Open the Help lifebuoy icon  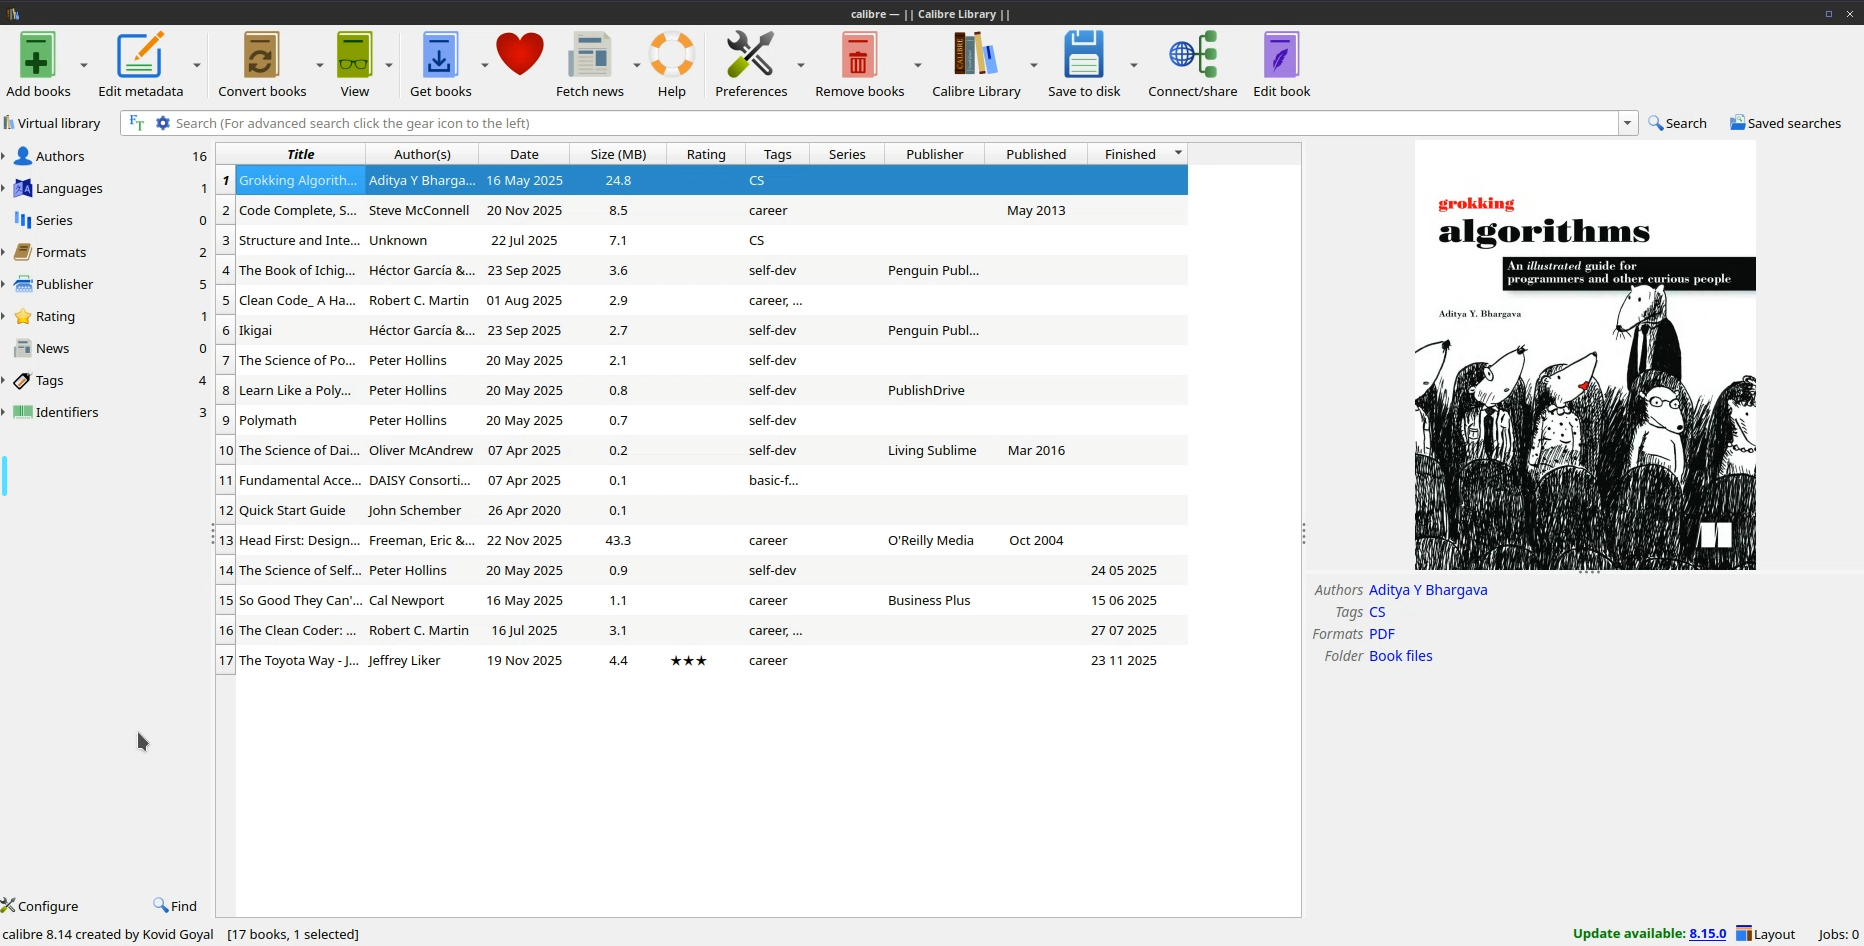point(672,55)
